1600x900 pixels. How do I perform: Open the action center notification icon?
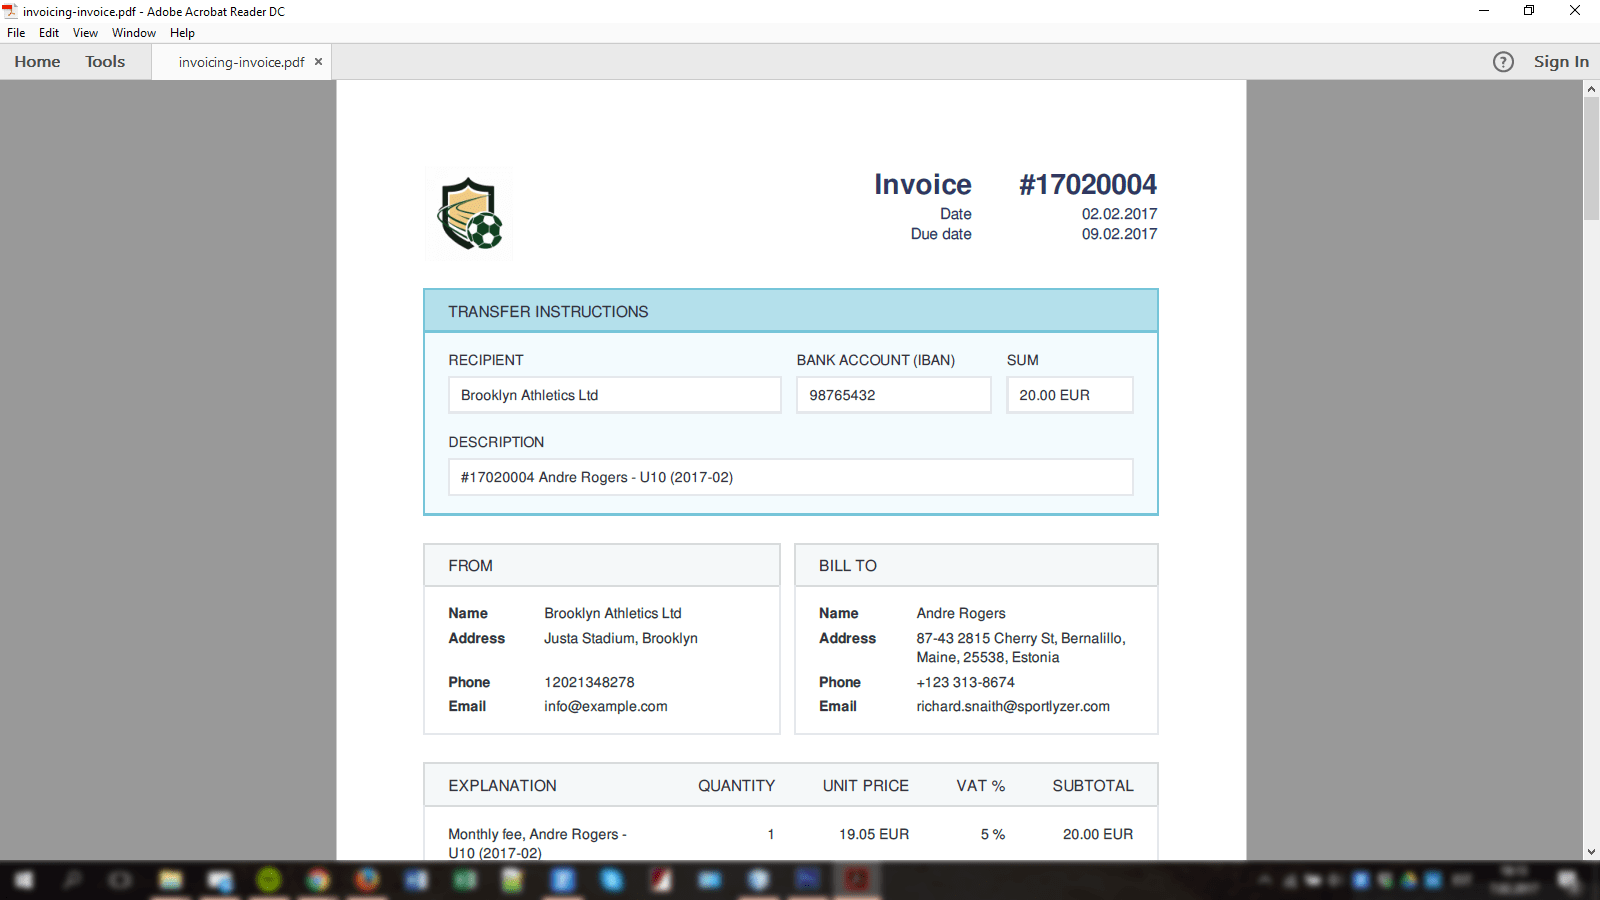(x=1568, y=880)
